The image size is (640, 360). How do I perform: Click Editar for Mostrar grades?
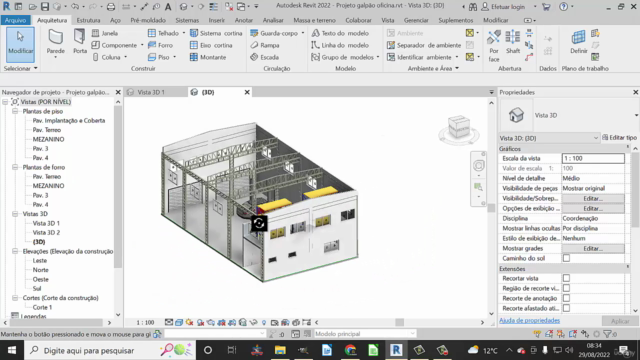[593, 249]
